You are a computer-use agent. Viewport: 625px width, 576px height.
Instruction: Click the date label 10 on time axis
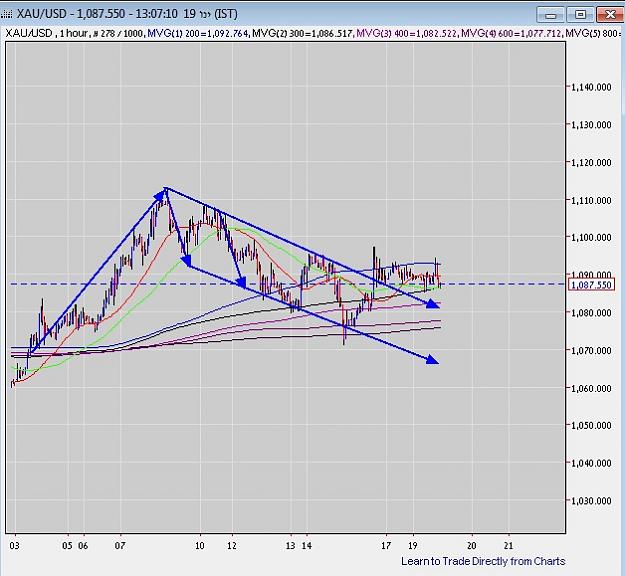200,545
